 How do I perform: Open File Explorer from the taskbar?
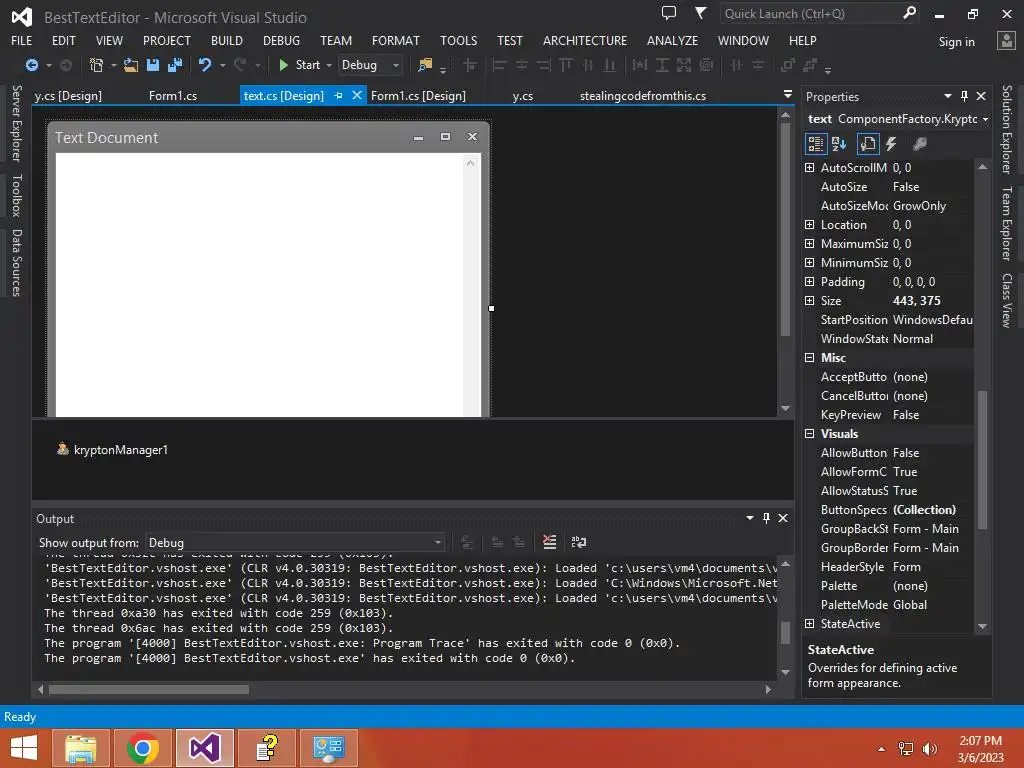[x=81, y=748]
